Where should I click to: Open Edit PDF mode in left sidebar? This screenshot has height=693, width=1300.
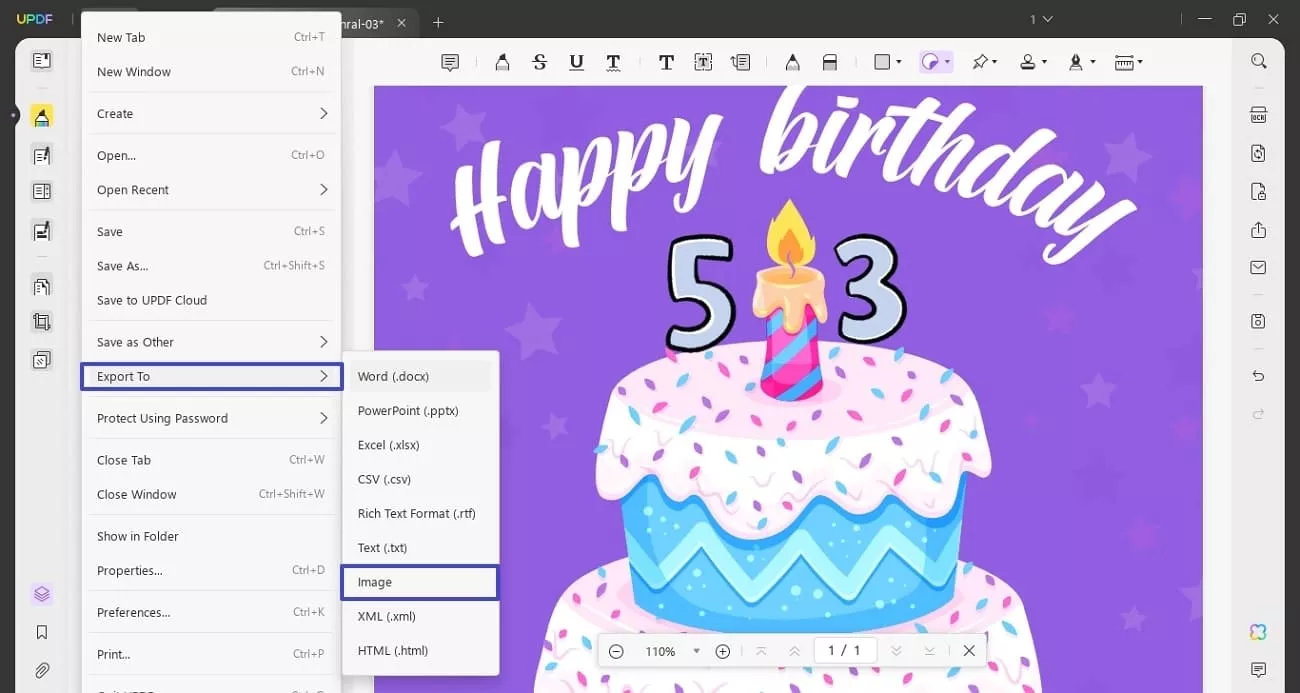coord(41,155)
